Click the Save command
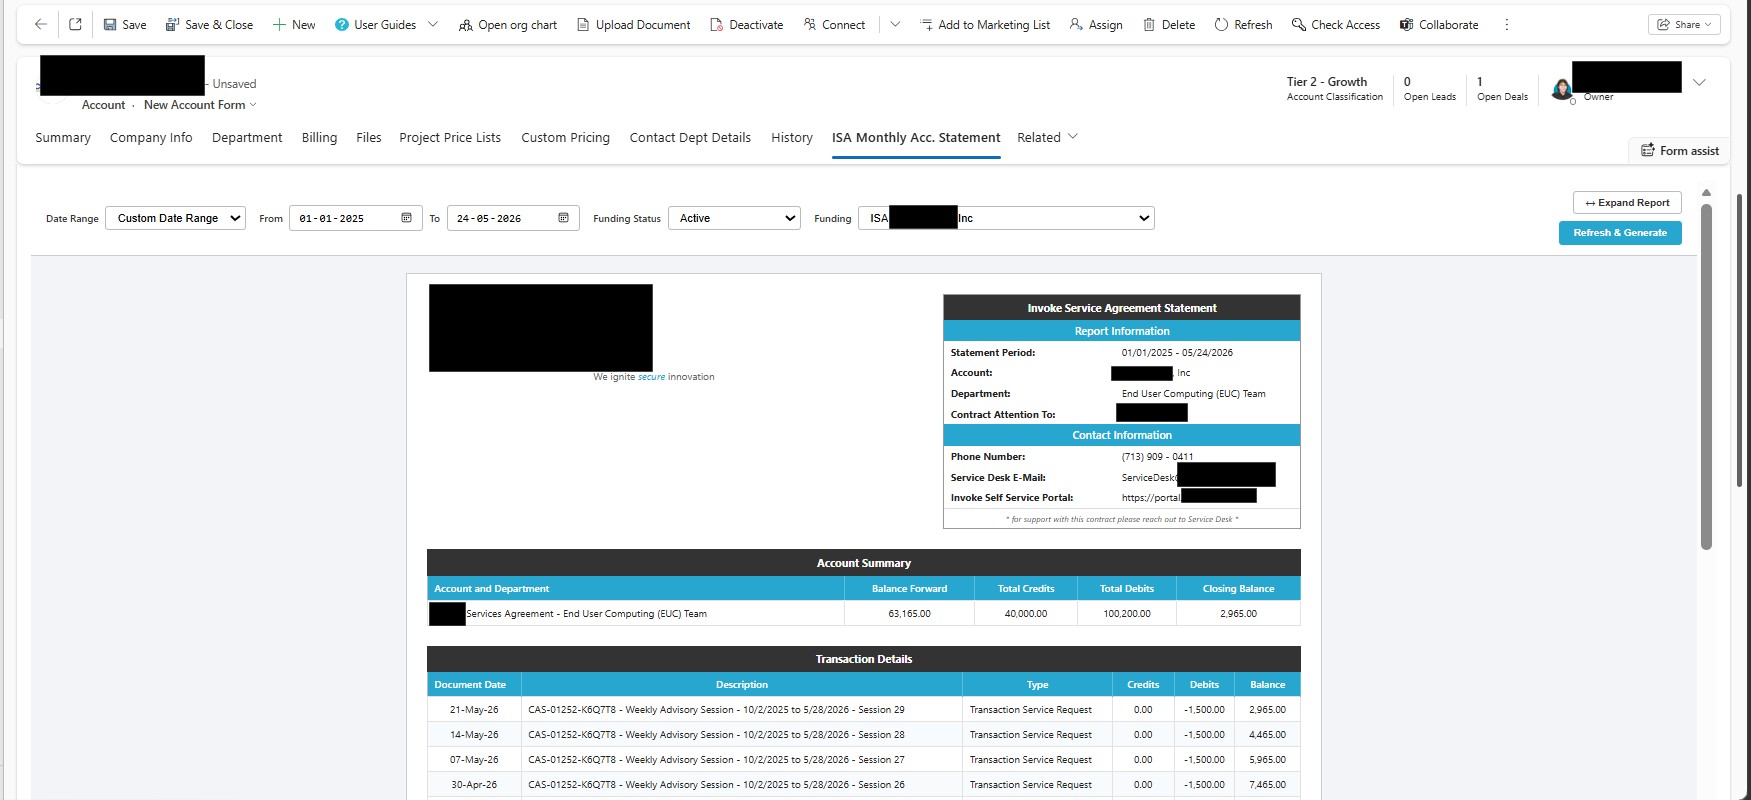The width and height of the screenshot is (1751, 800). click(125, 24)
